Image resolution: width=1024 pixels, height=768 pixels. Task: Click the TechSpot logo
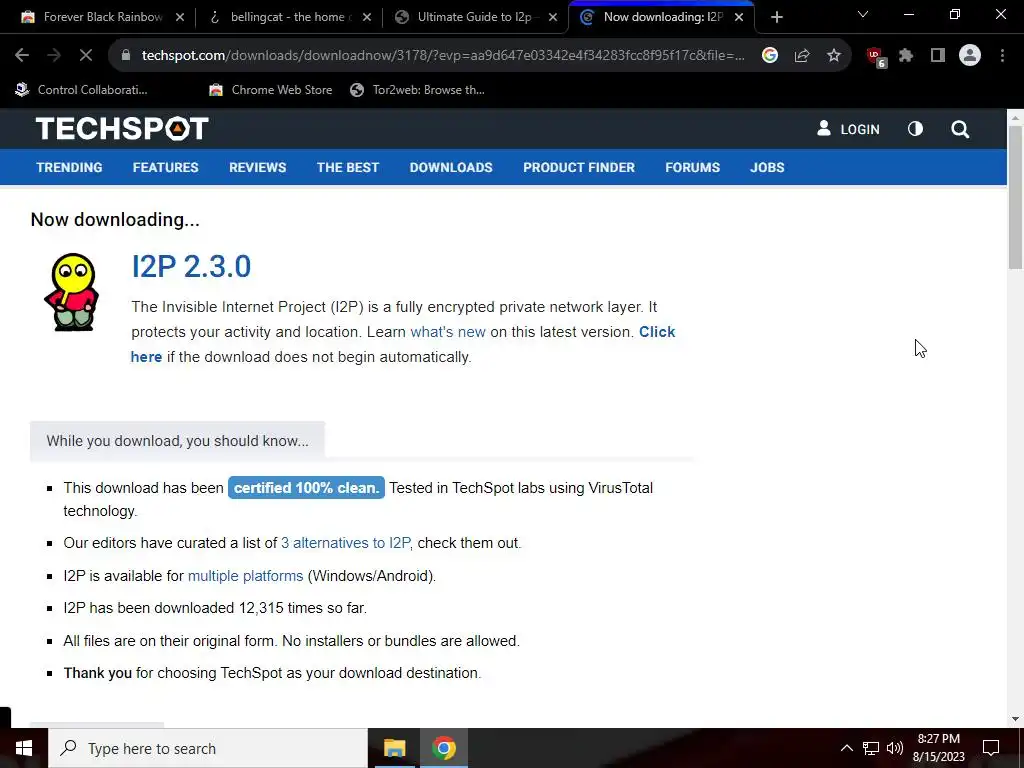(122, 129)
